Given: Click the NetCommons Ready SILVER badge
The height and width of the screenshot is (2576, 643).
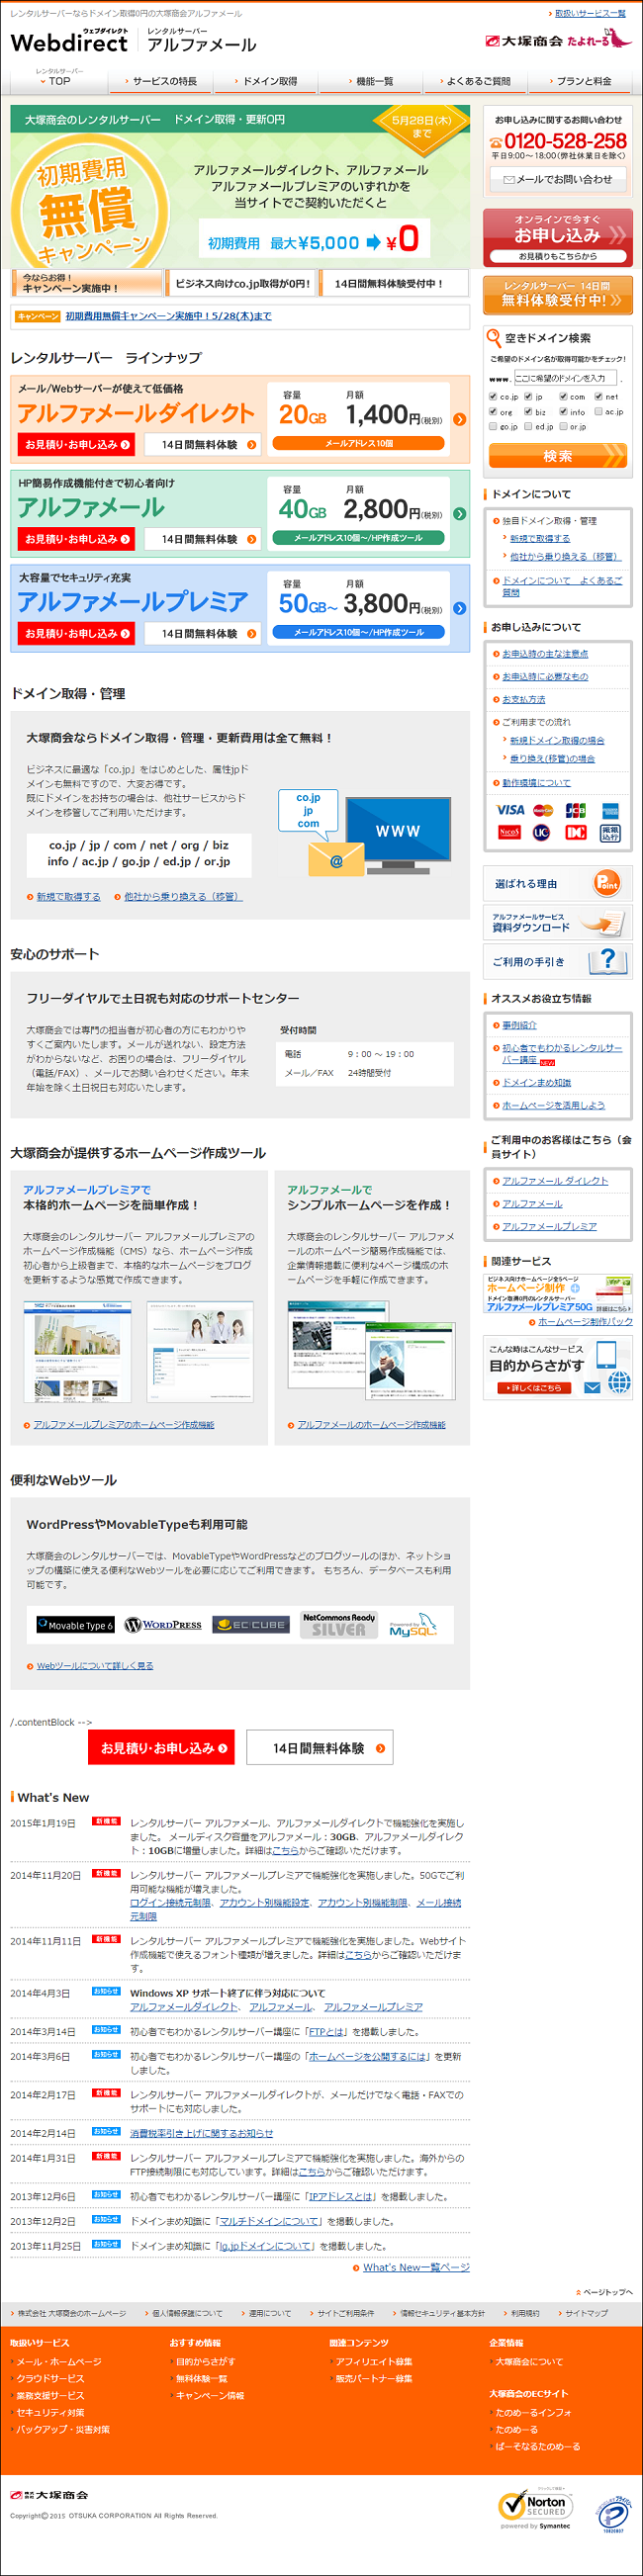Looking at the screenshot, I should 339,1625.
